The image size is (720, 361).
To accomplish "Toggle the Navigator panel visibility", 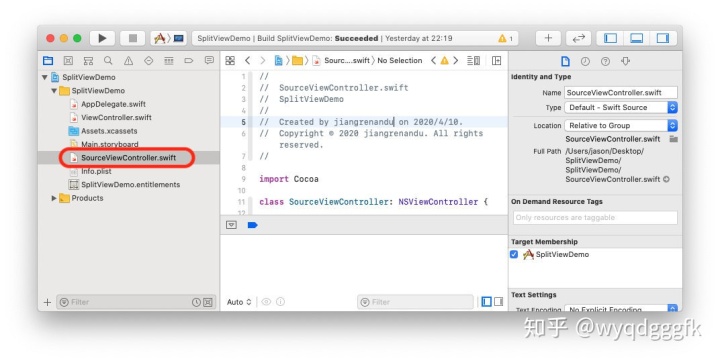I will pos(610,38).
